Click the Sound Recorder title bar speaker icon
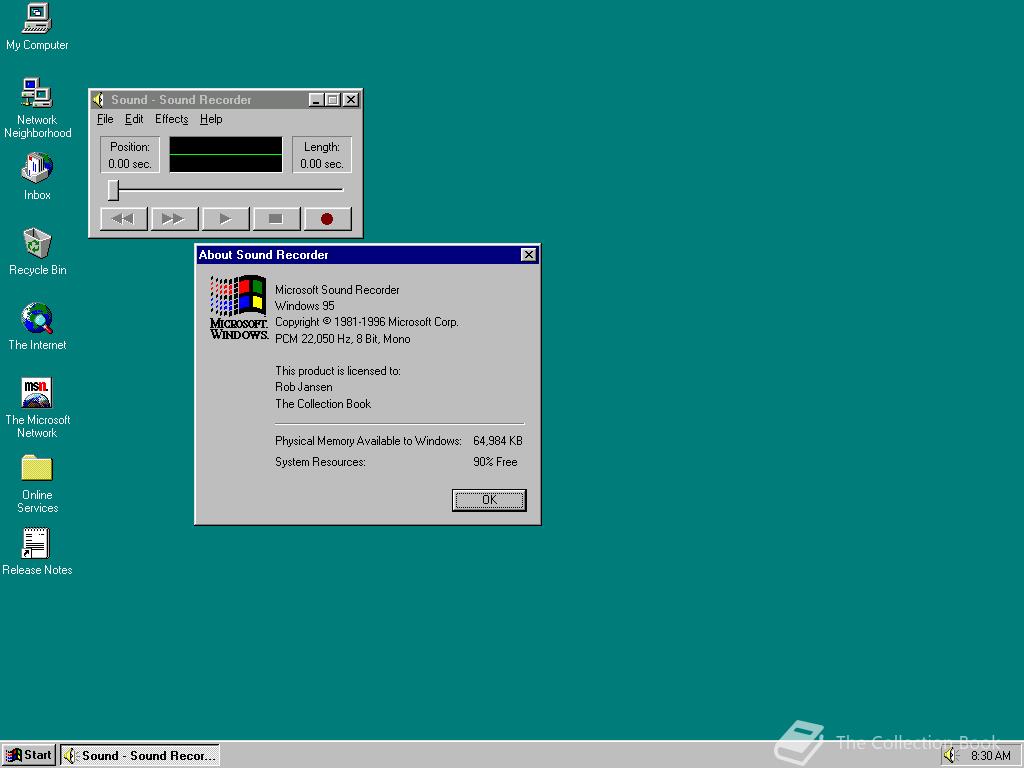Viewport: 1024px width, 768px height. (98, 100)
